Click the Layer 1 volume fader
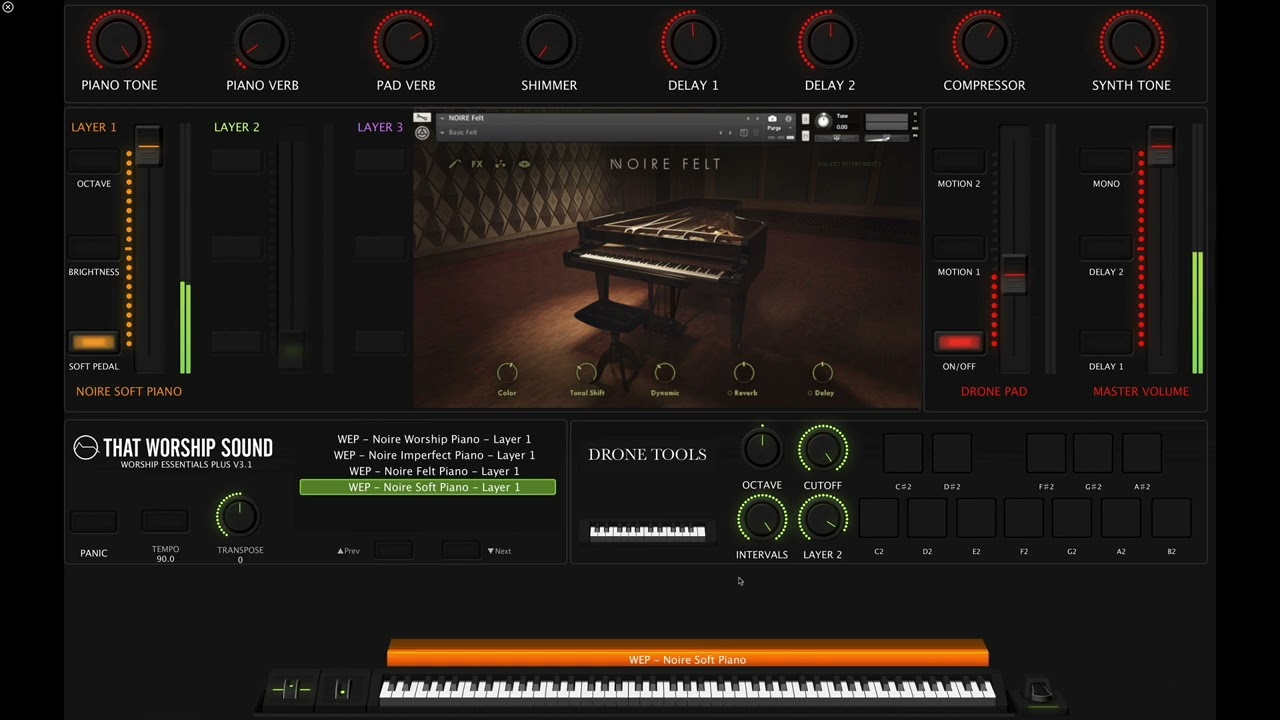1280x720 pixels. tap(148, 149)
